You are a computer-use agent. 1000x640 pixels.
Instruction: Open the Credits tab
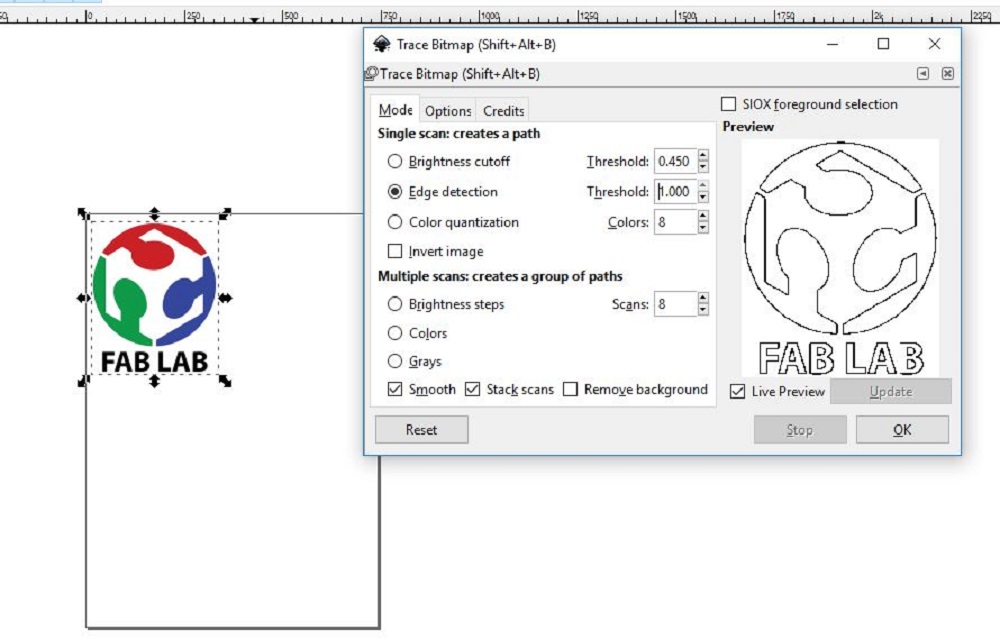click(x=503, y=111)
